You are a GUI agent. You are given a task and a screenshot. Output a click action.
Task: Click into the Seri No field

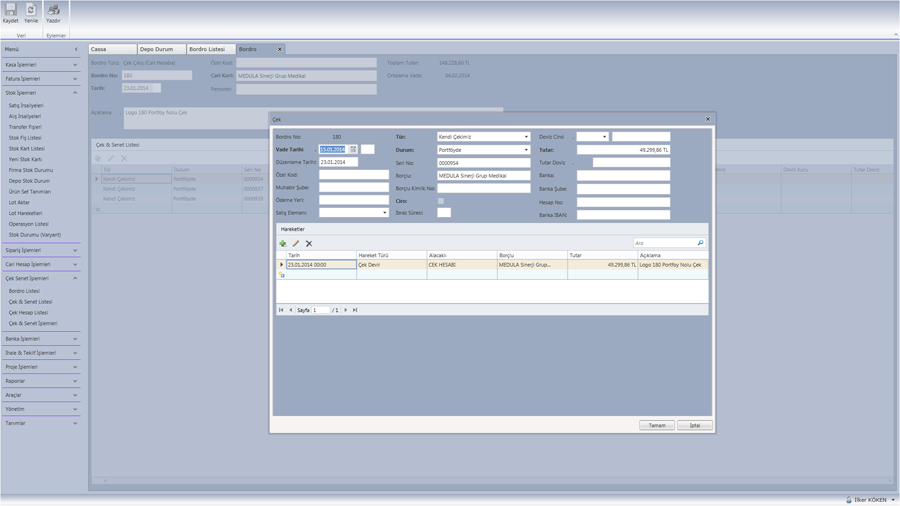(483, 163)
